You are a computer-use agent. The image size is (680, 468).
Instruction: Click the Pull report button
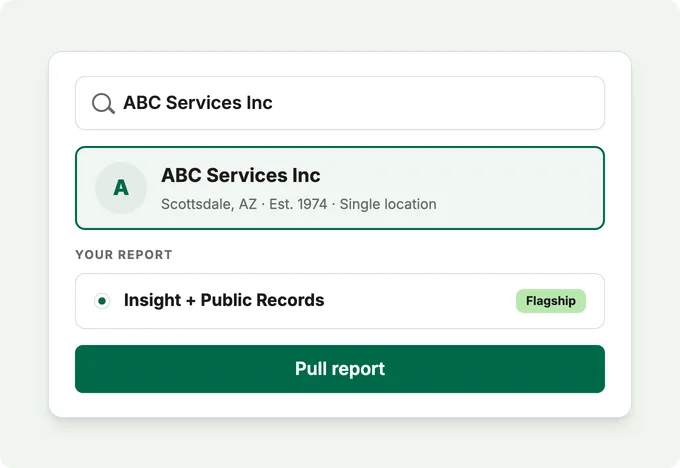pyautogui.click(x=340, y=369)
